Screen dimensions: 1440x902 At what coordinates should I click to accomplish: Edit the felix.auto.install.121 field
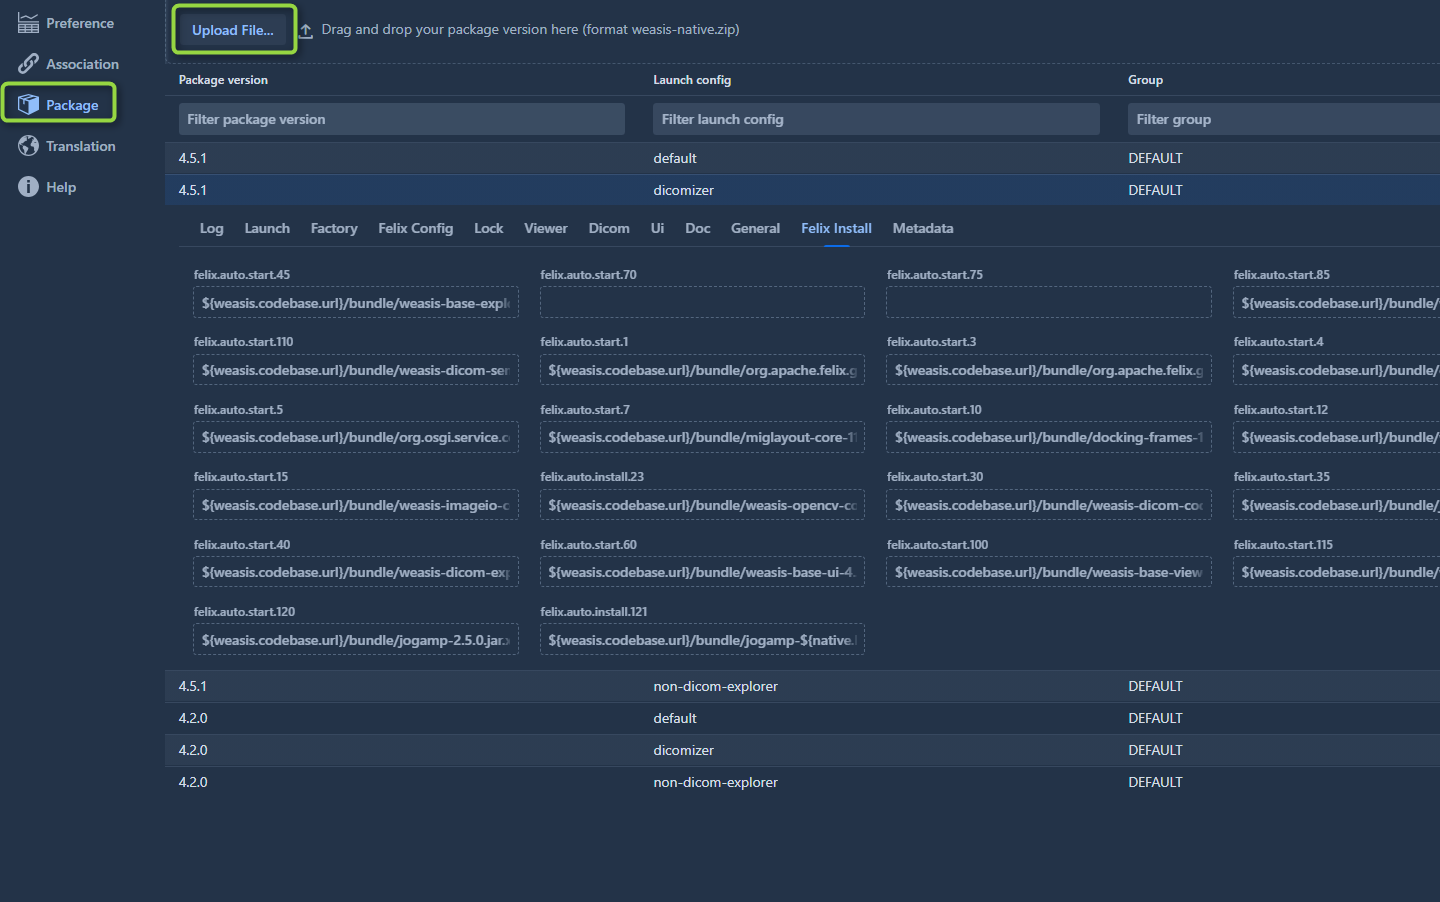tap(702, 640)
